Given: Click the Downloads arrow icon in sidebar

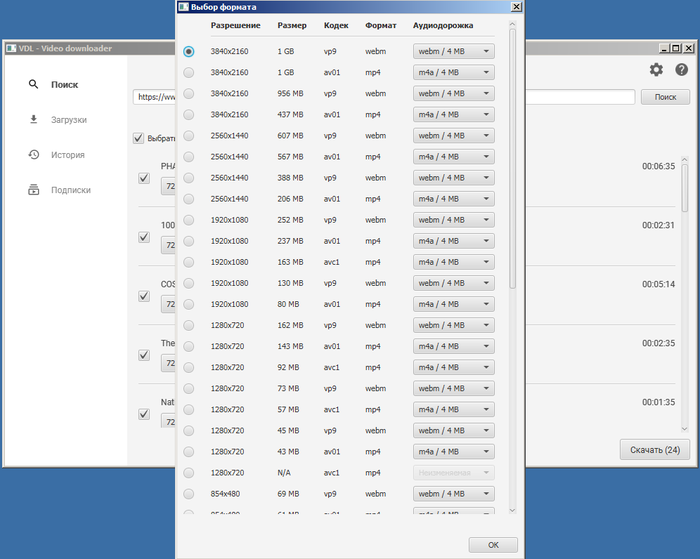Looking at the screenshot, I should point(33,120).
